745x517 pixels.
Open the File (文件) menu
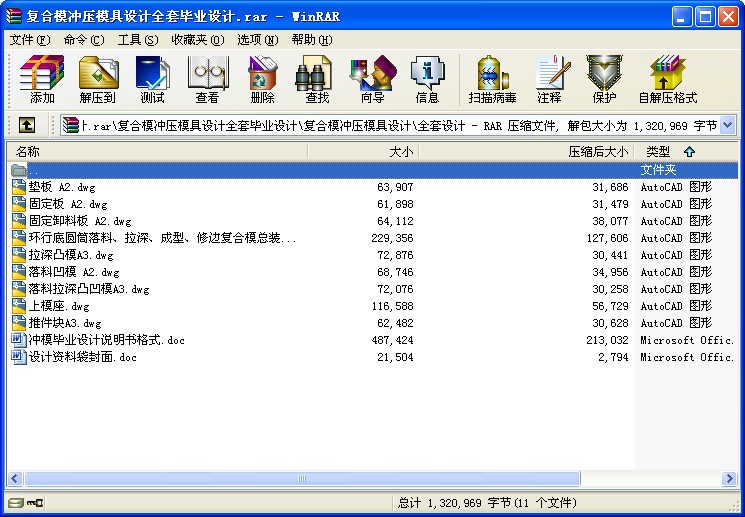pos(29,40)
